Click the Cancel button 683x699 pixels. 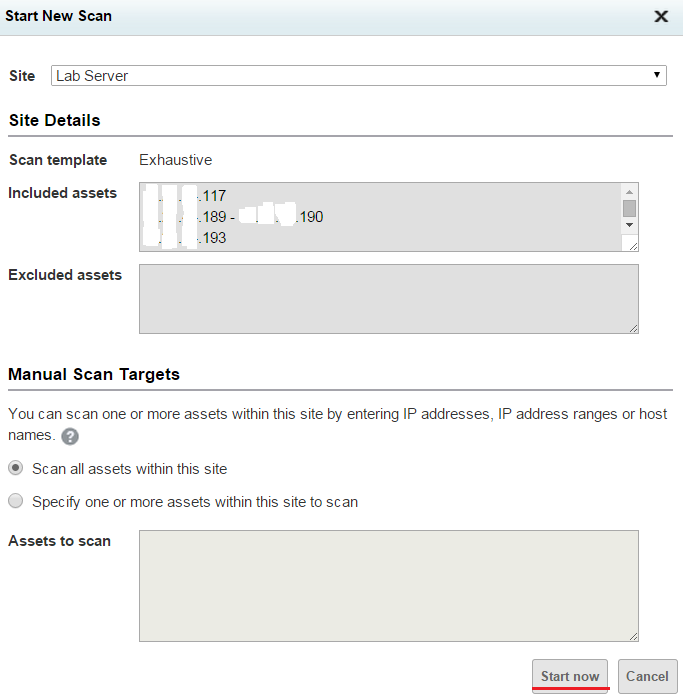point(647,676)
